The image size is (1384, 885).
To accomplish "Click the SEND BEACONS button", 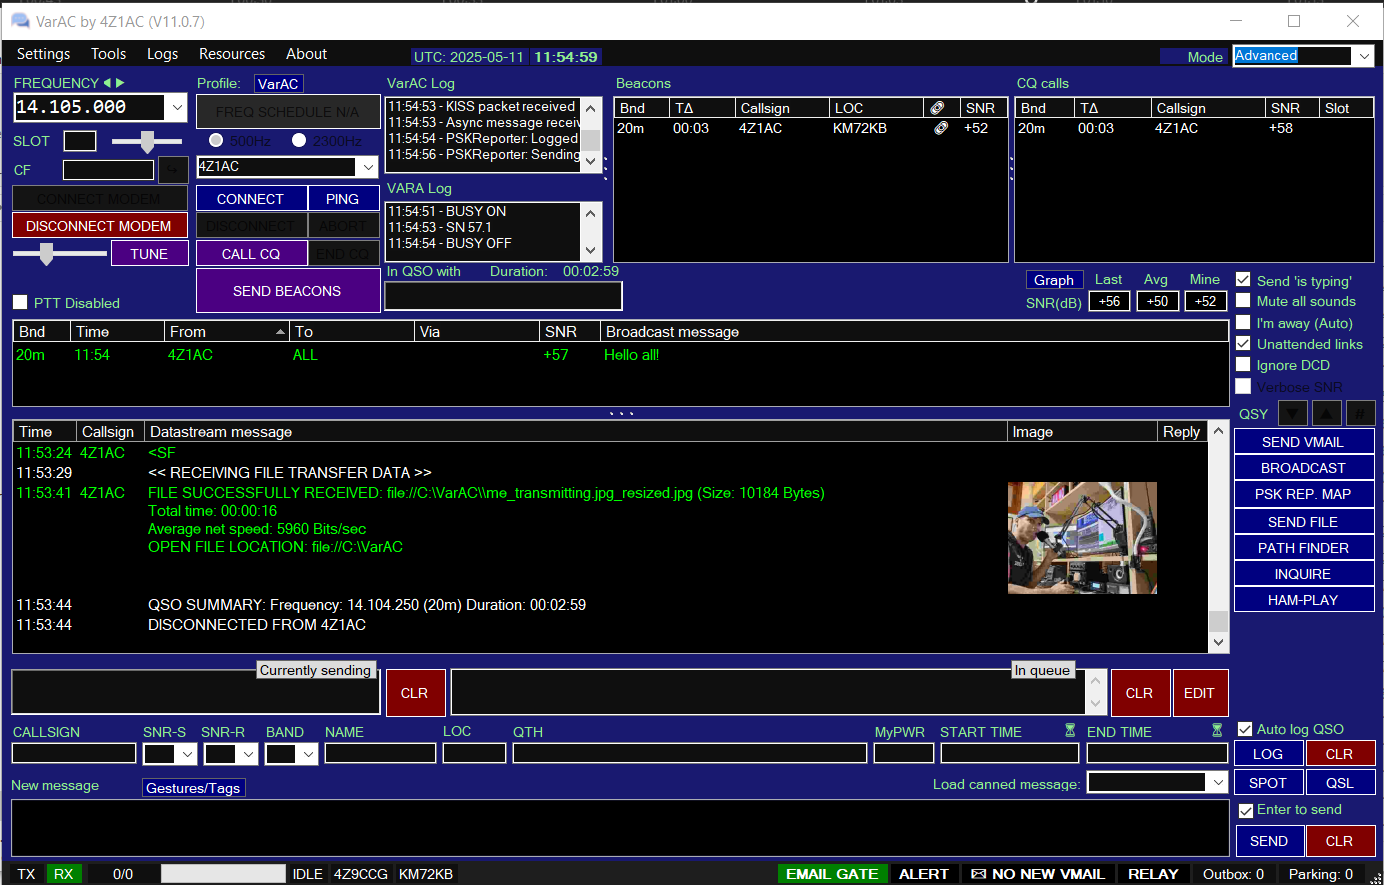I will 287,291.
